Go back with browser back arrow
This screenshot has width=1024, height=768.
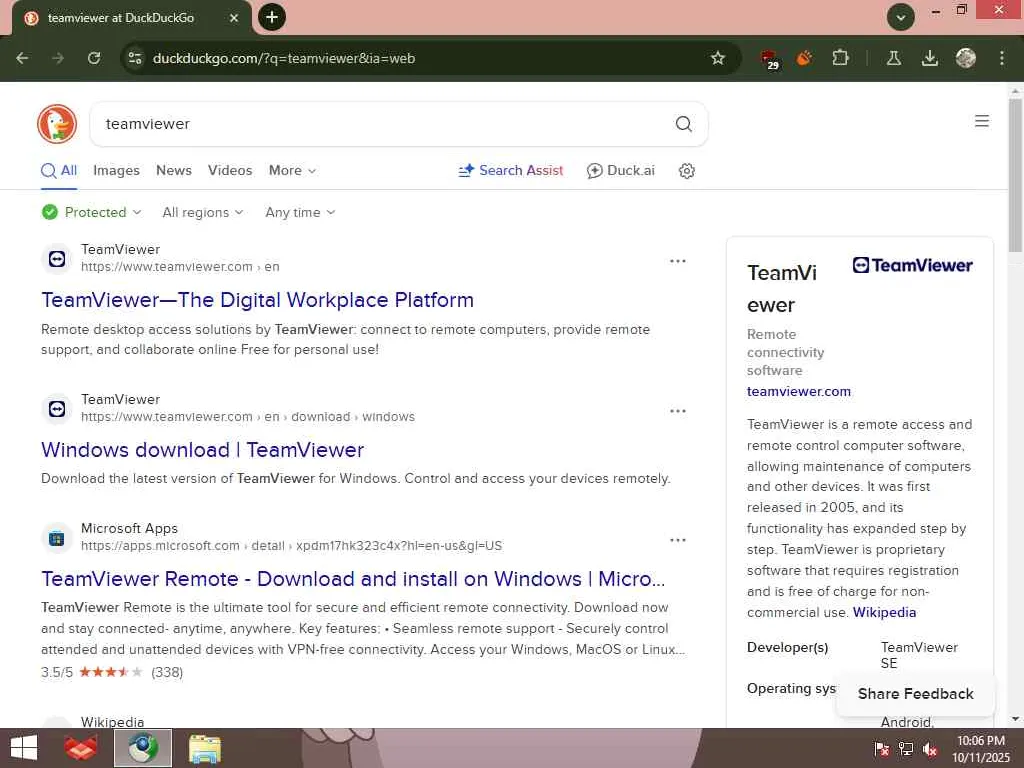click(x=22, y=58)
